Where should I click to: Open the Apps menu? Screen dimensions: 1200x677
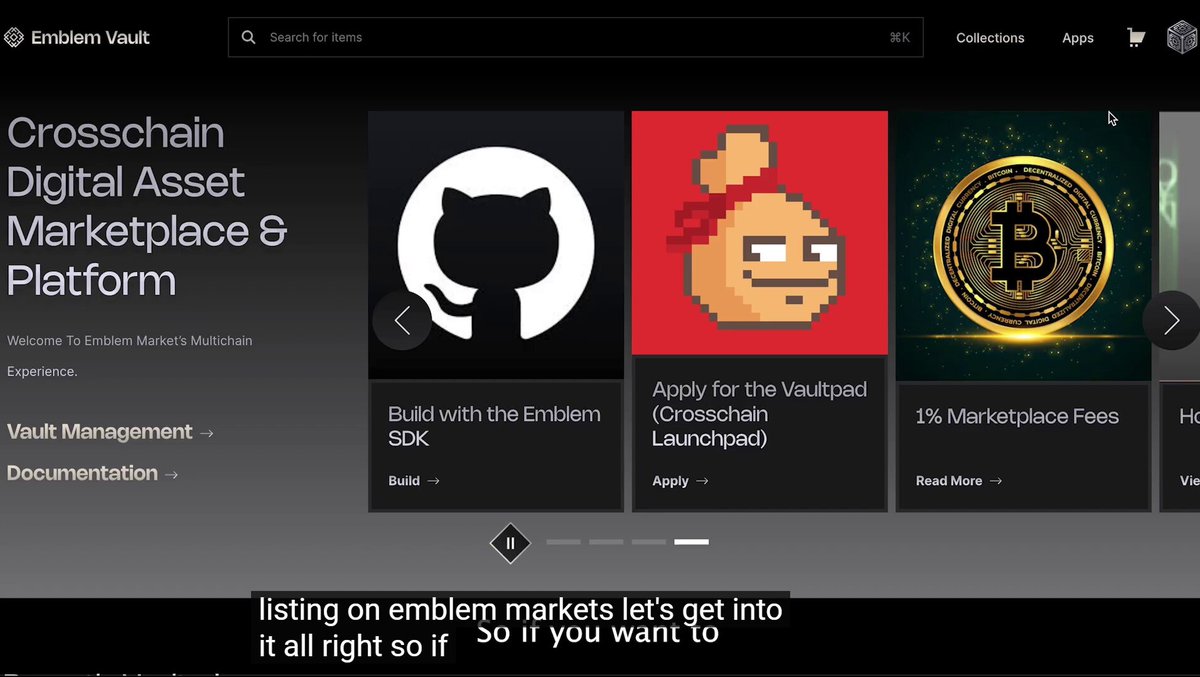1078,38
